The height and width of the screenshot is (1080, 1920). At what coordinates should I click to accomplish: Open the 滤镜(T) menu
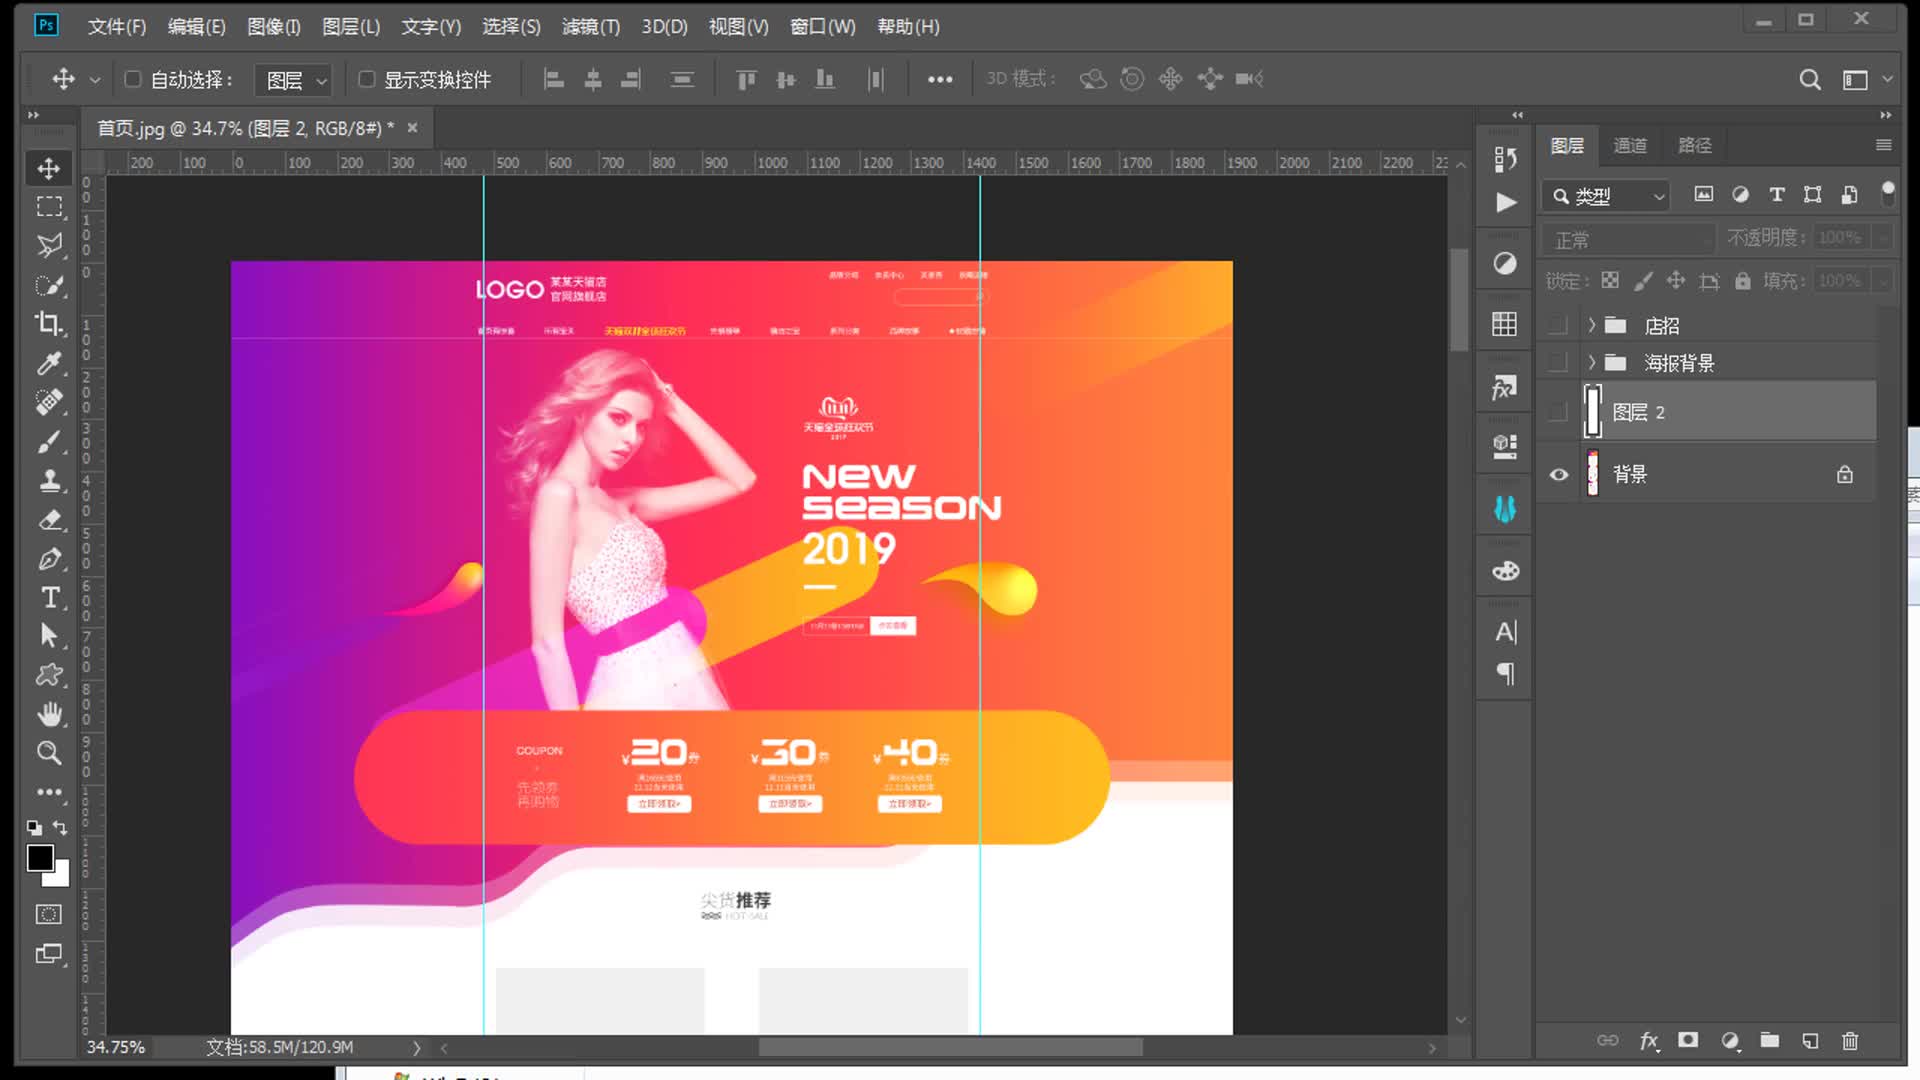[x=591, y=27]
